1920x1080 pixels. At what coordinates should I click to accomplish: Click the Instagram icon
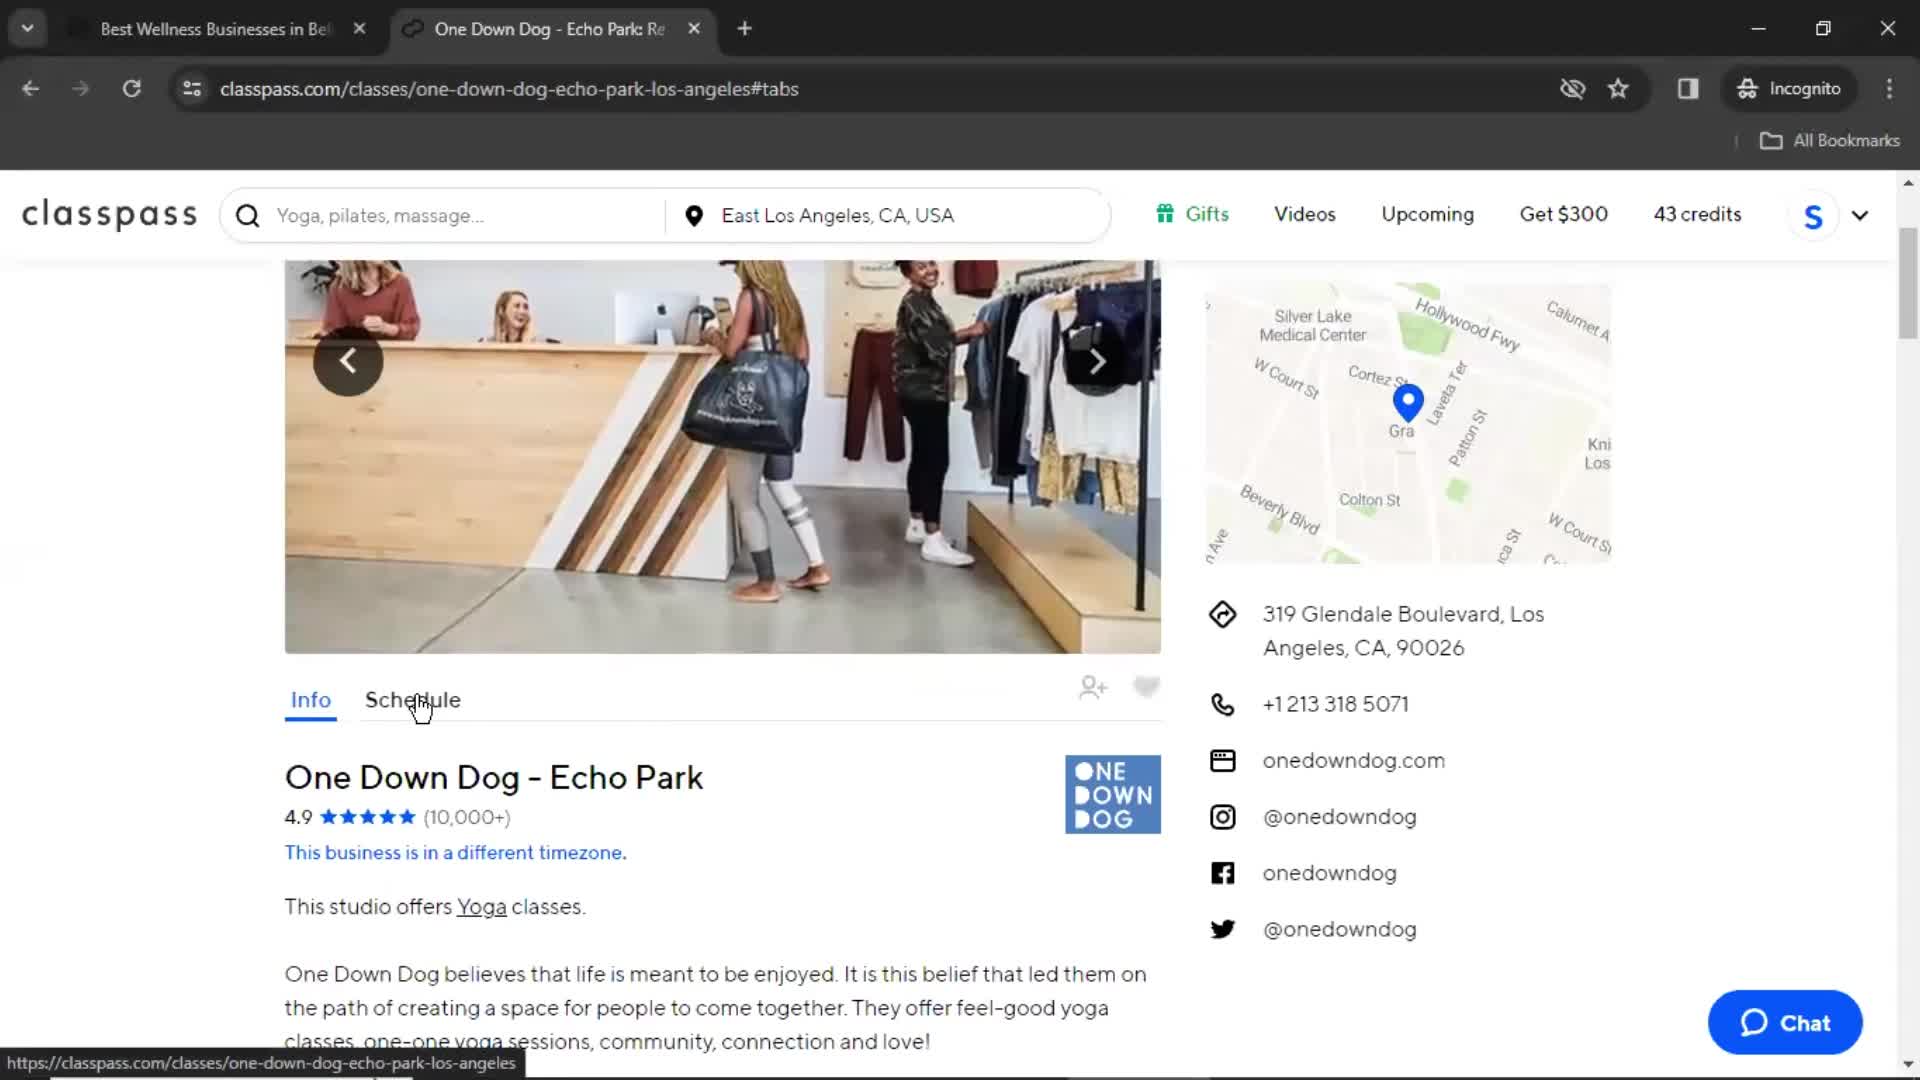[x=1222, y=817]
